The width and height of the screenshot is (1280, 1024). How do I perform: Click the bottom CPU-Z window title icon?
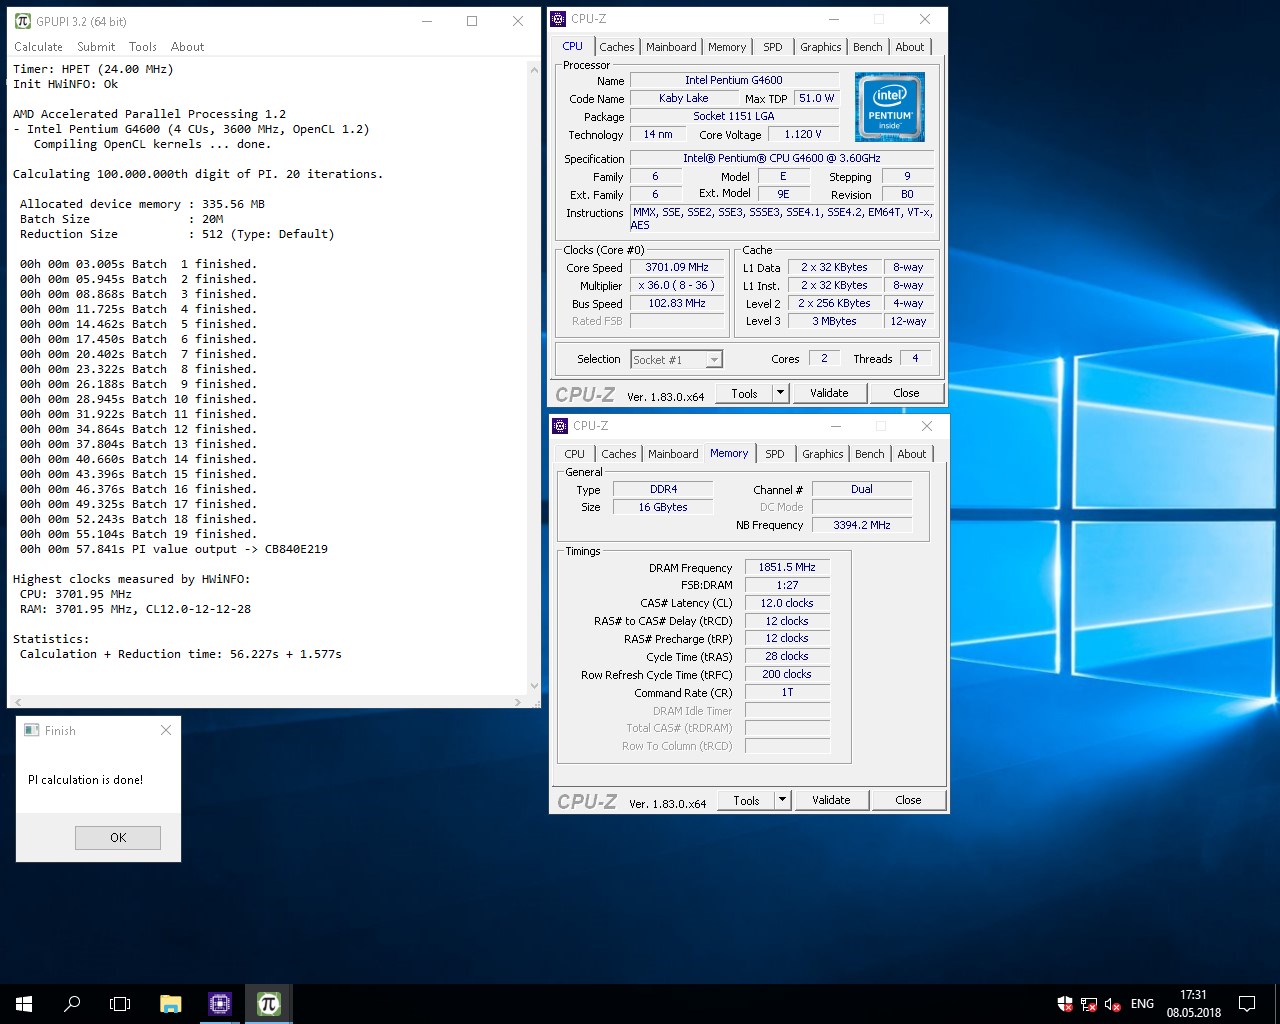pos(561,426)
